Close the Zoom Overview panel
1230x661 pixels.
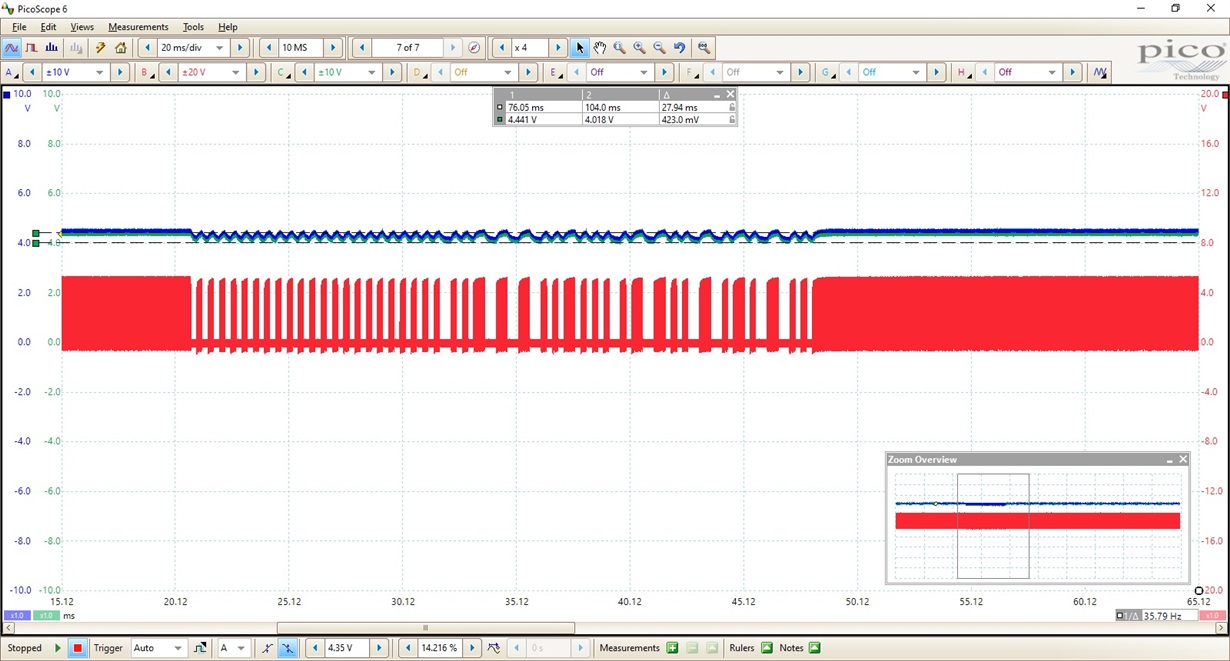tap(1183, 459)
